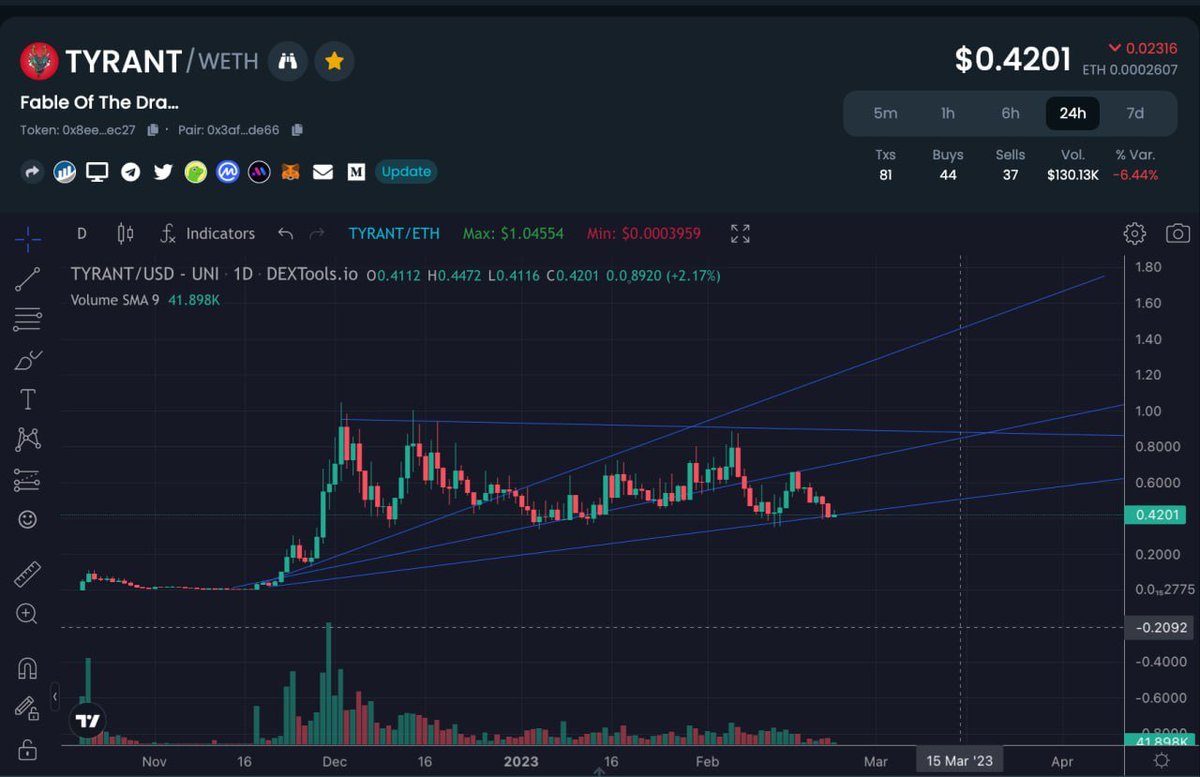1200x777 pixels.
Task: Open the blue chart explorer icon link
Action: pos(65,172)
